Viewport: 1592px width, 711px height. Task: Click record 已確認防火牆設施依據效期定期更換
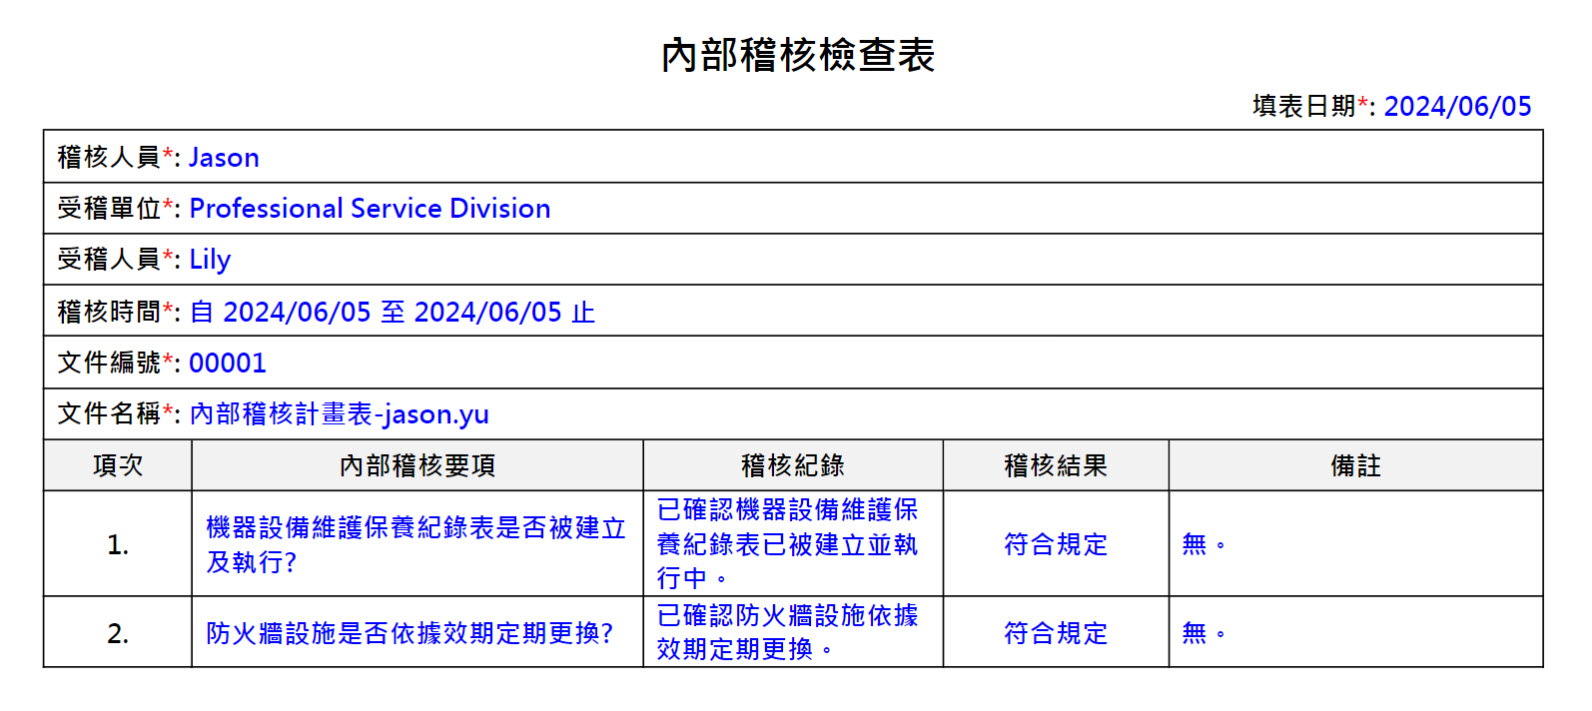click(x=787, y=632)
